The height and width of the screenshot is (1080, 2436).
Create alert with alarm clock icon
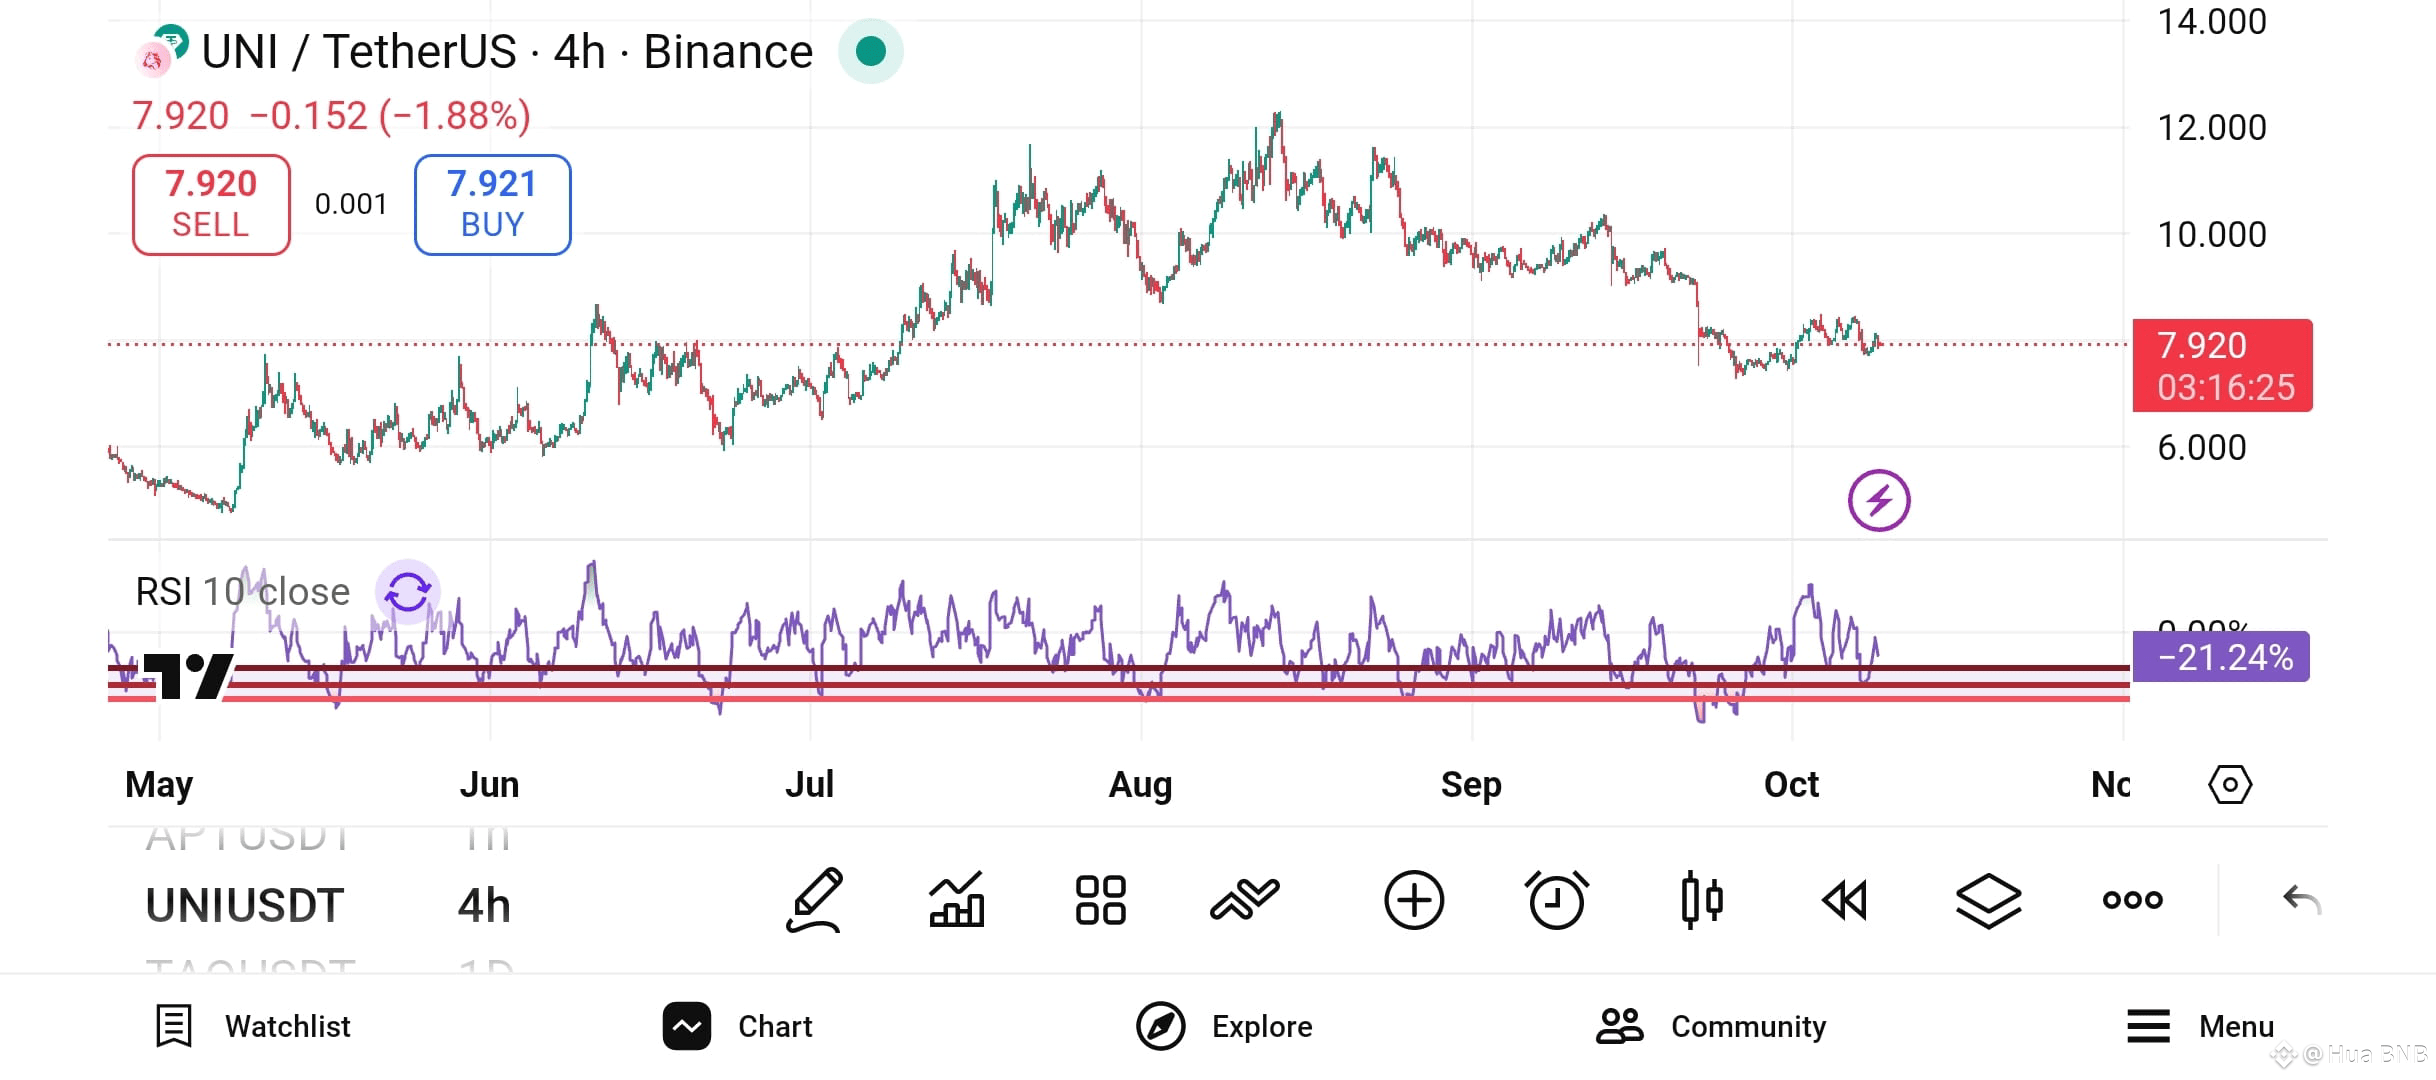(x=1557, y=900)
